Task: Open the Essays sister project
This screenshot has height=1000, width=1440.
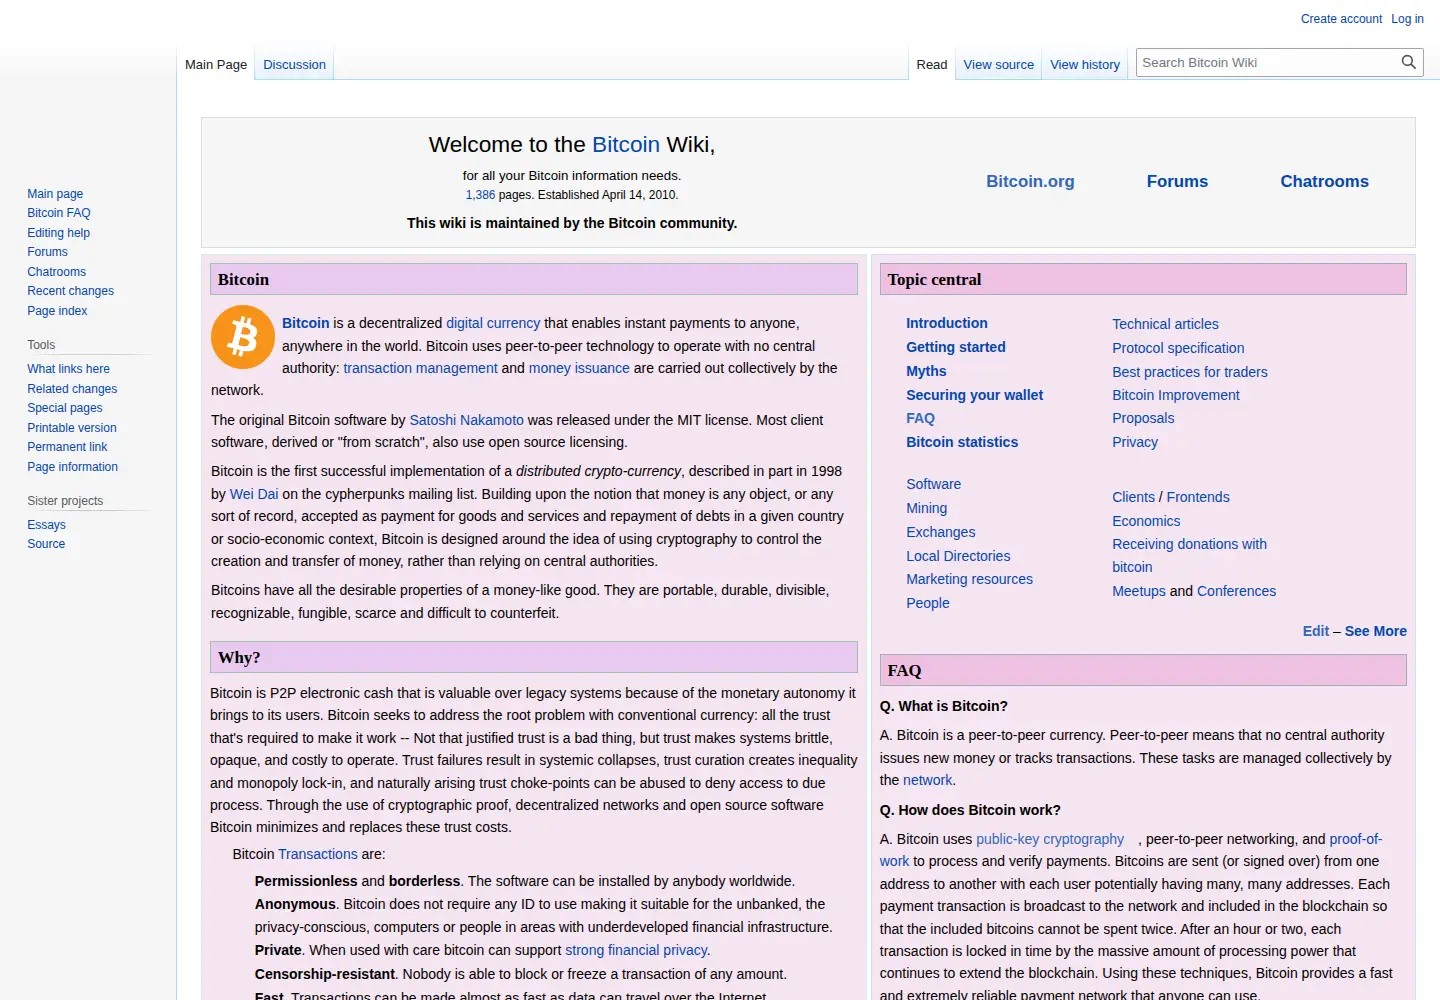Action: (46, 525)
